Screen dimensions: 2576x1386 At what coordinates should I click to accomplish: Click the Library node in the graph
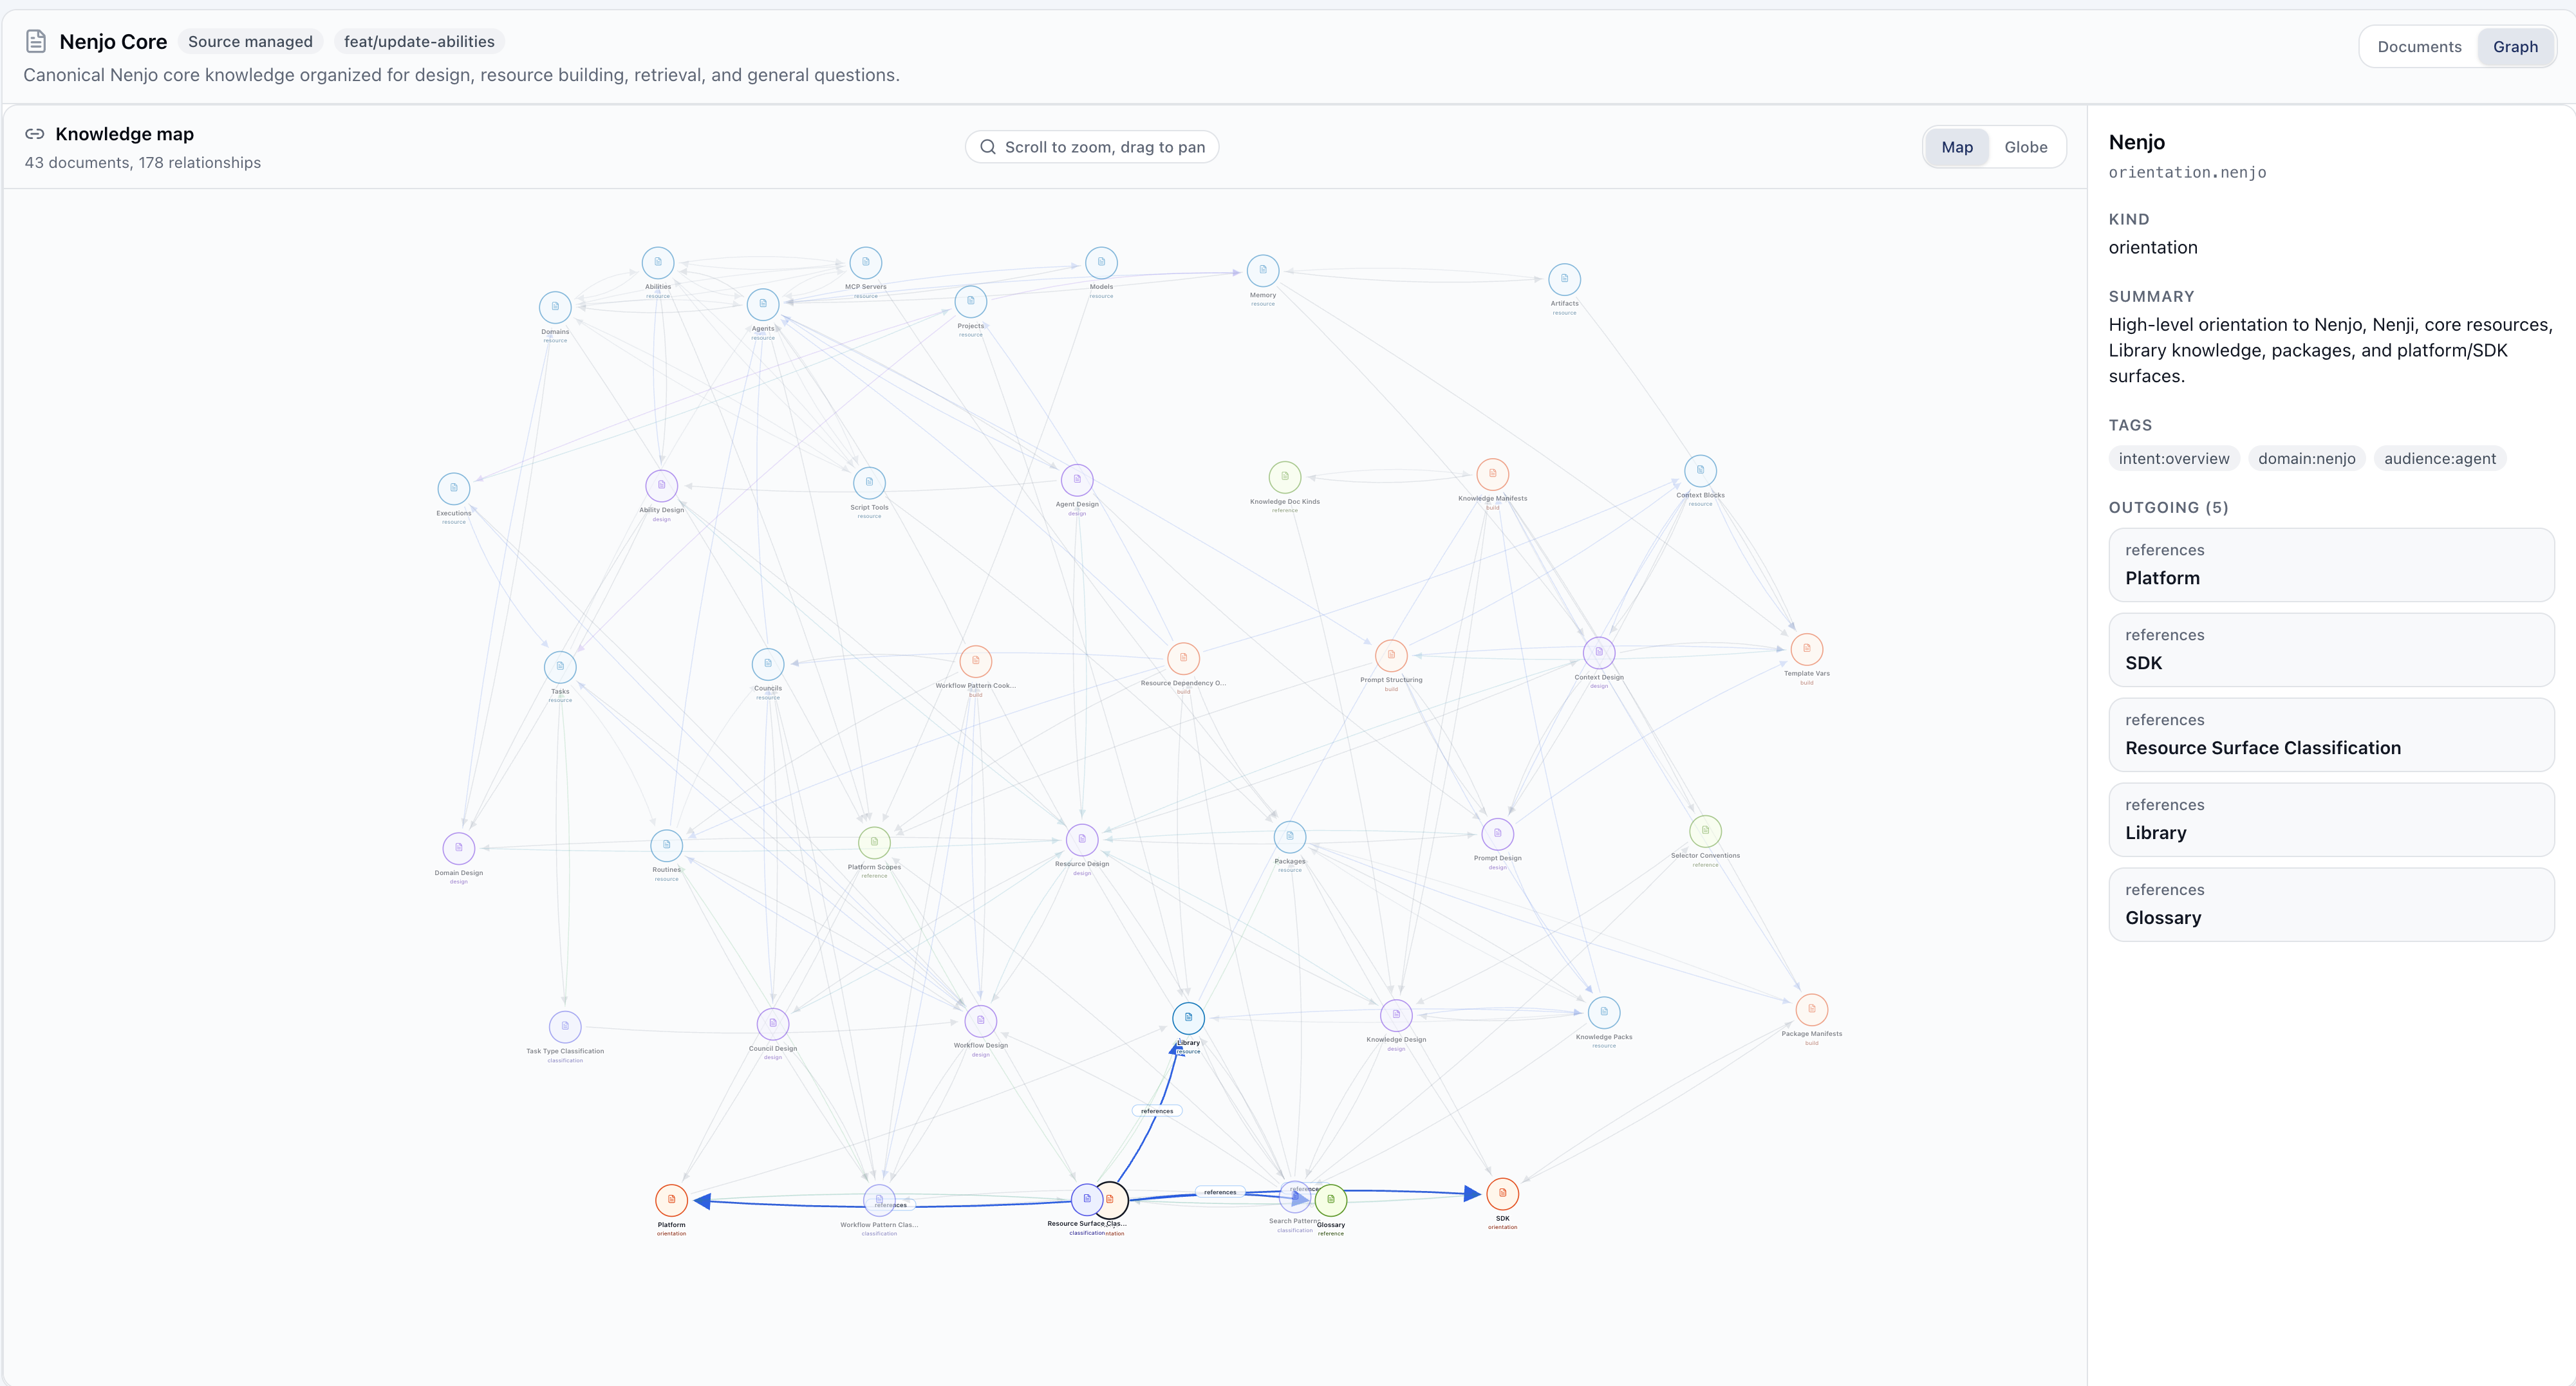1188,1018
